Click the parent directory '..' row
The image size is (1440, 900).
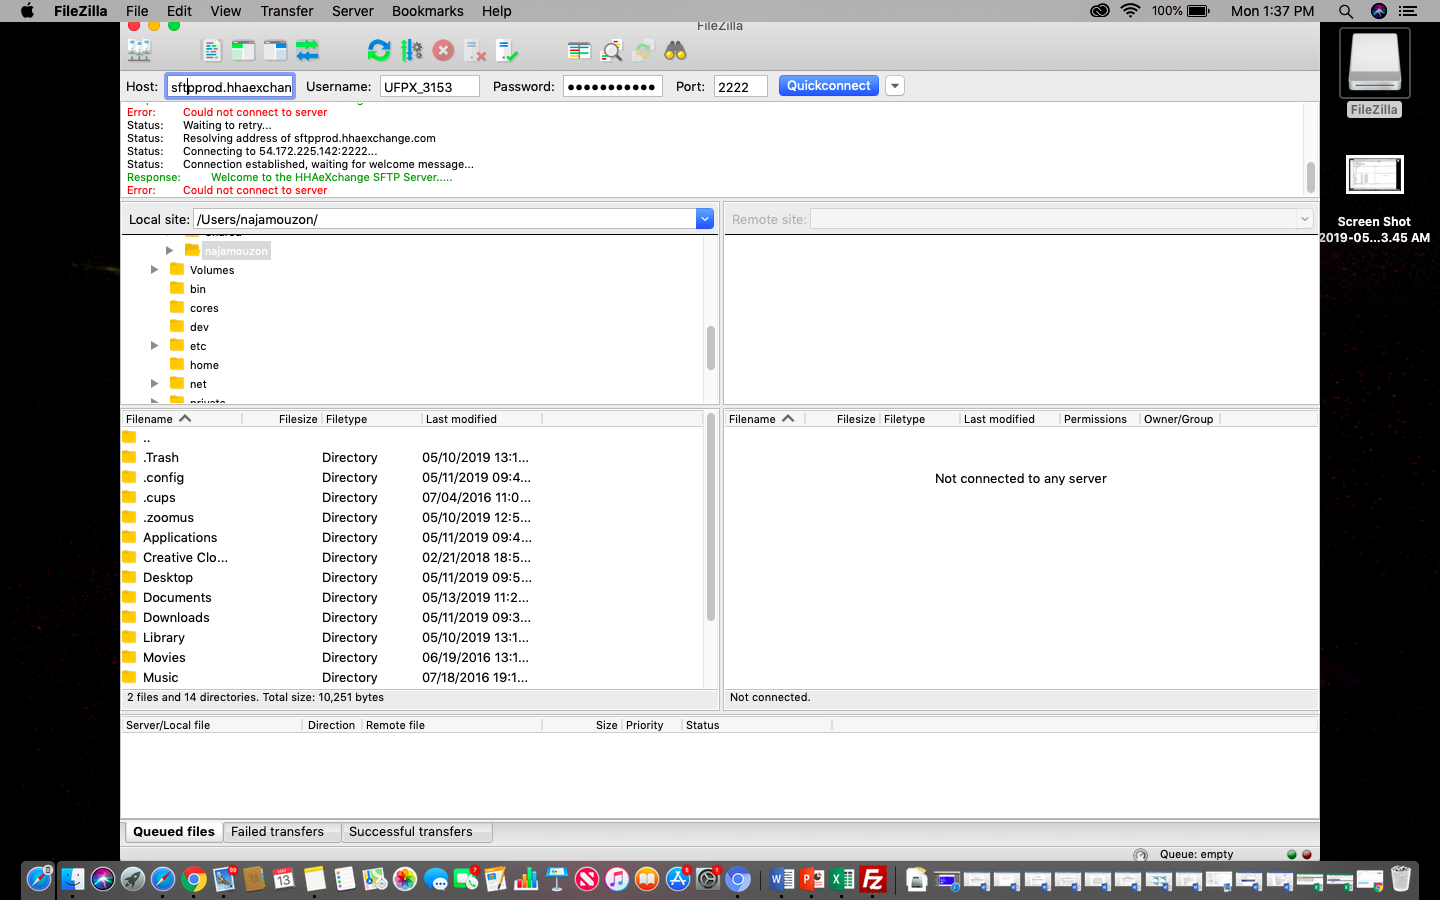(x=412, y=438)
